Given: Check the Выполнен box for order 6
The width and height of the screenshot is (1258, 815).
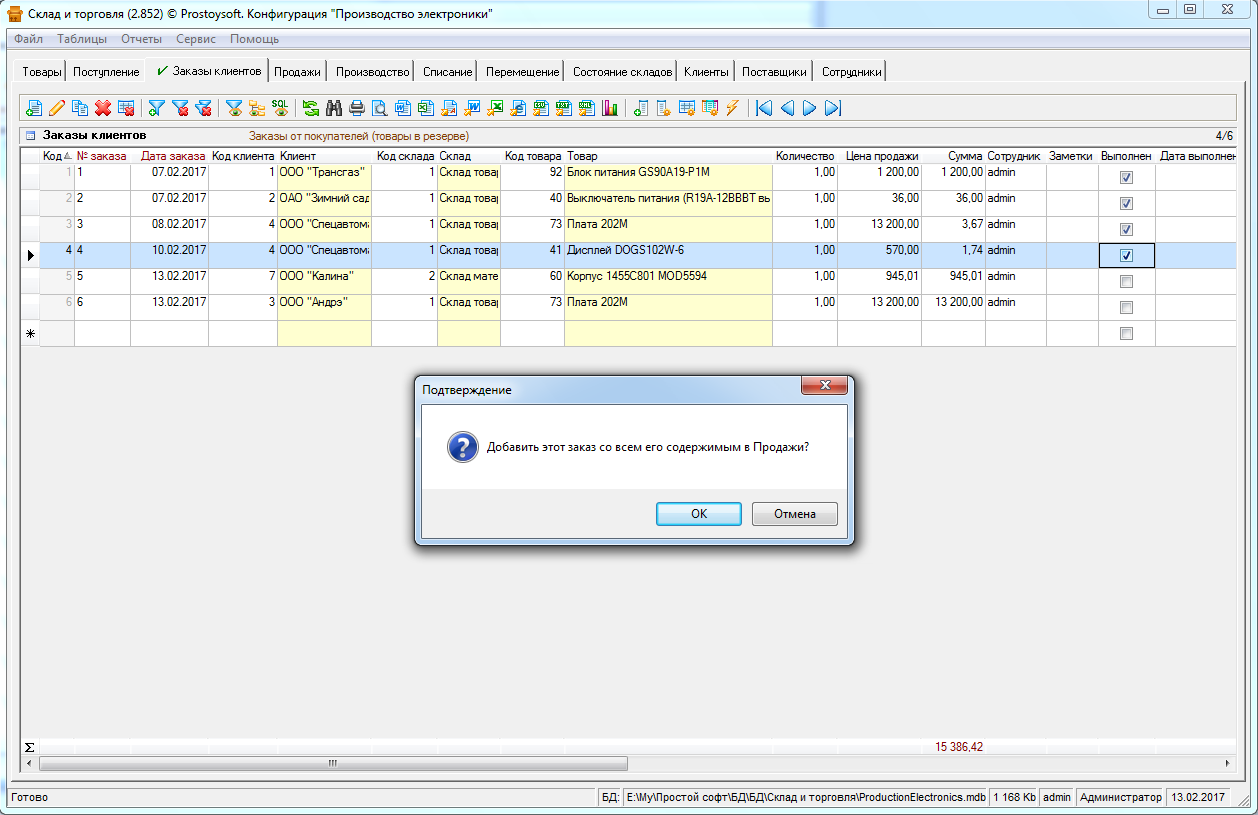Looking at the screenshot, I should [x=1126, y=308].
